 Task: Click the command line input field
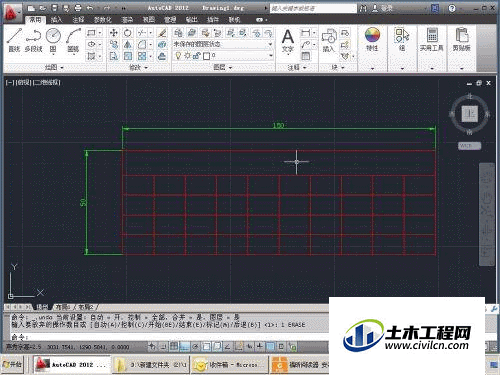click(x=167, y=337)
